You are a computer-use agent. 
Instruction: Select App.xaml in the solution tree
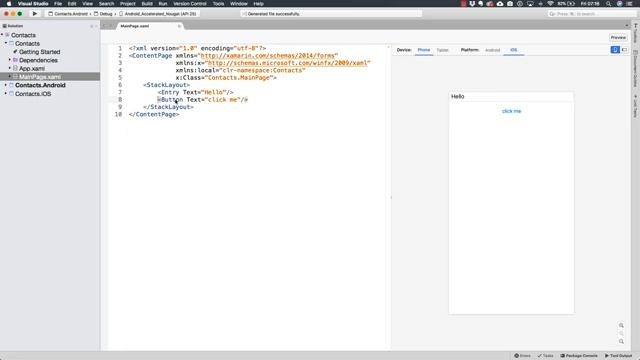click(x=32, y=69)
